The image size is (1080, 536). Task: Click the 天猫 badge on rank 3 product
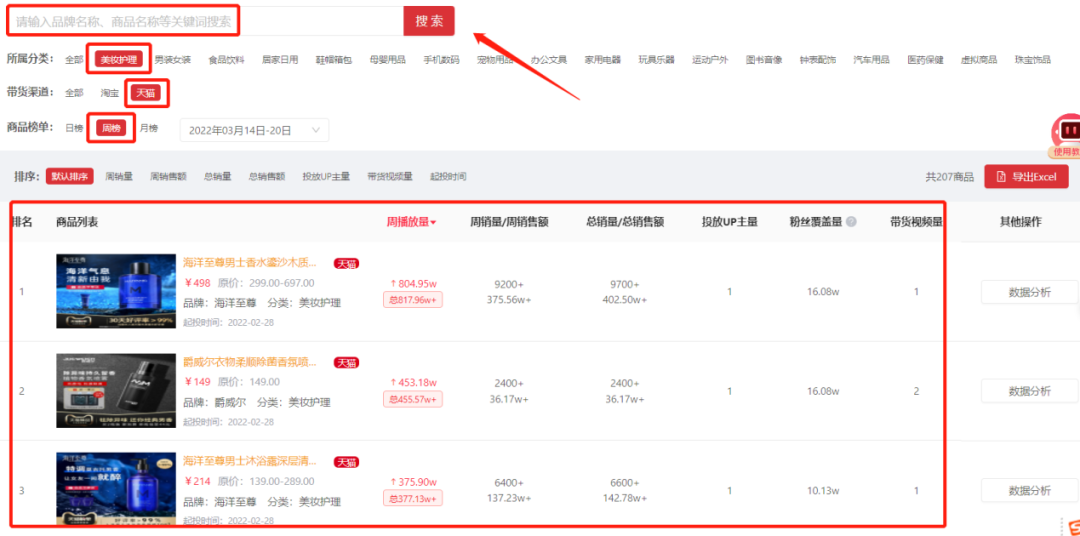point(346,462)
